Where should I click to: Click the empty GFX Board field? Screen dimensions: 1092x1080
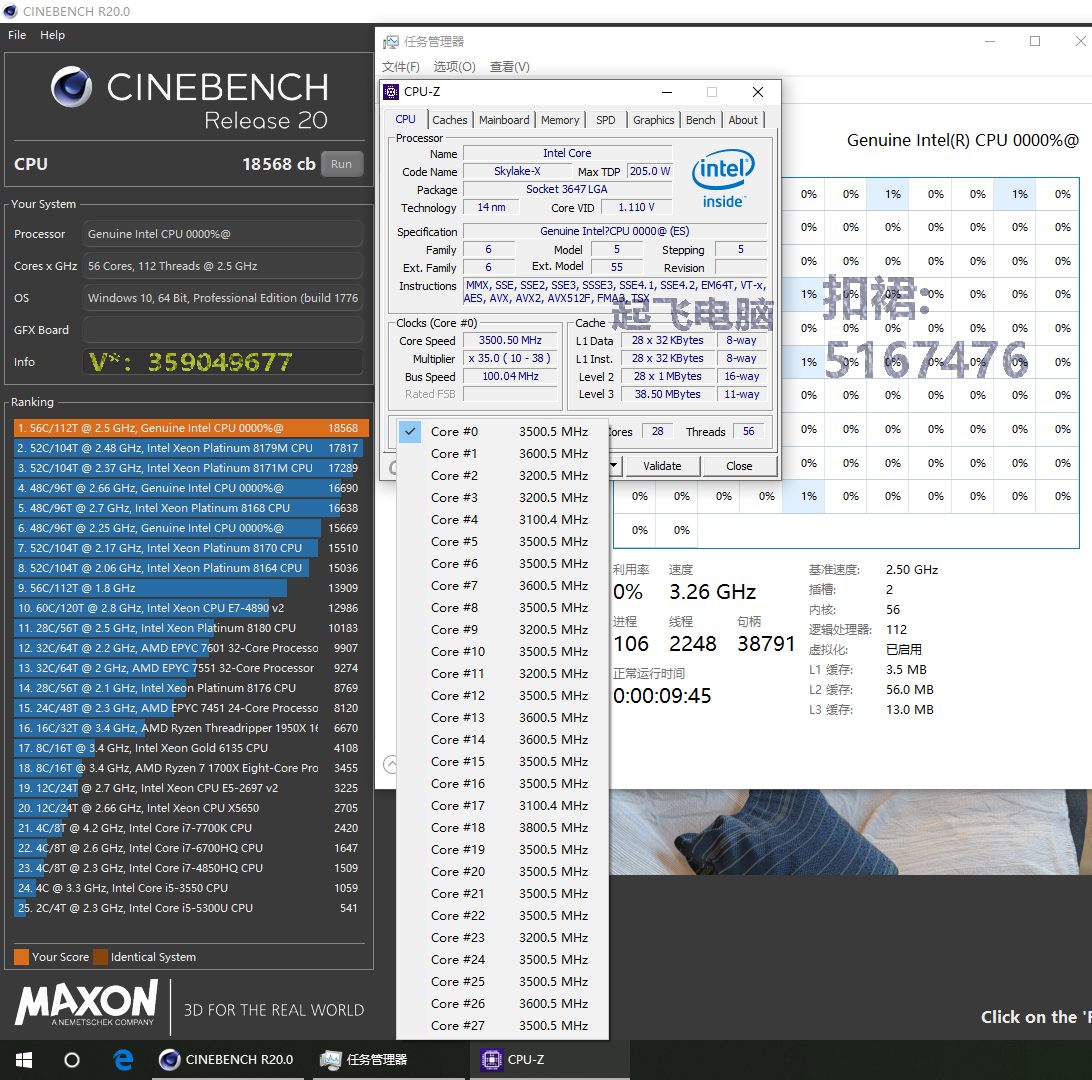(222, 330)
